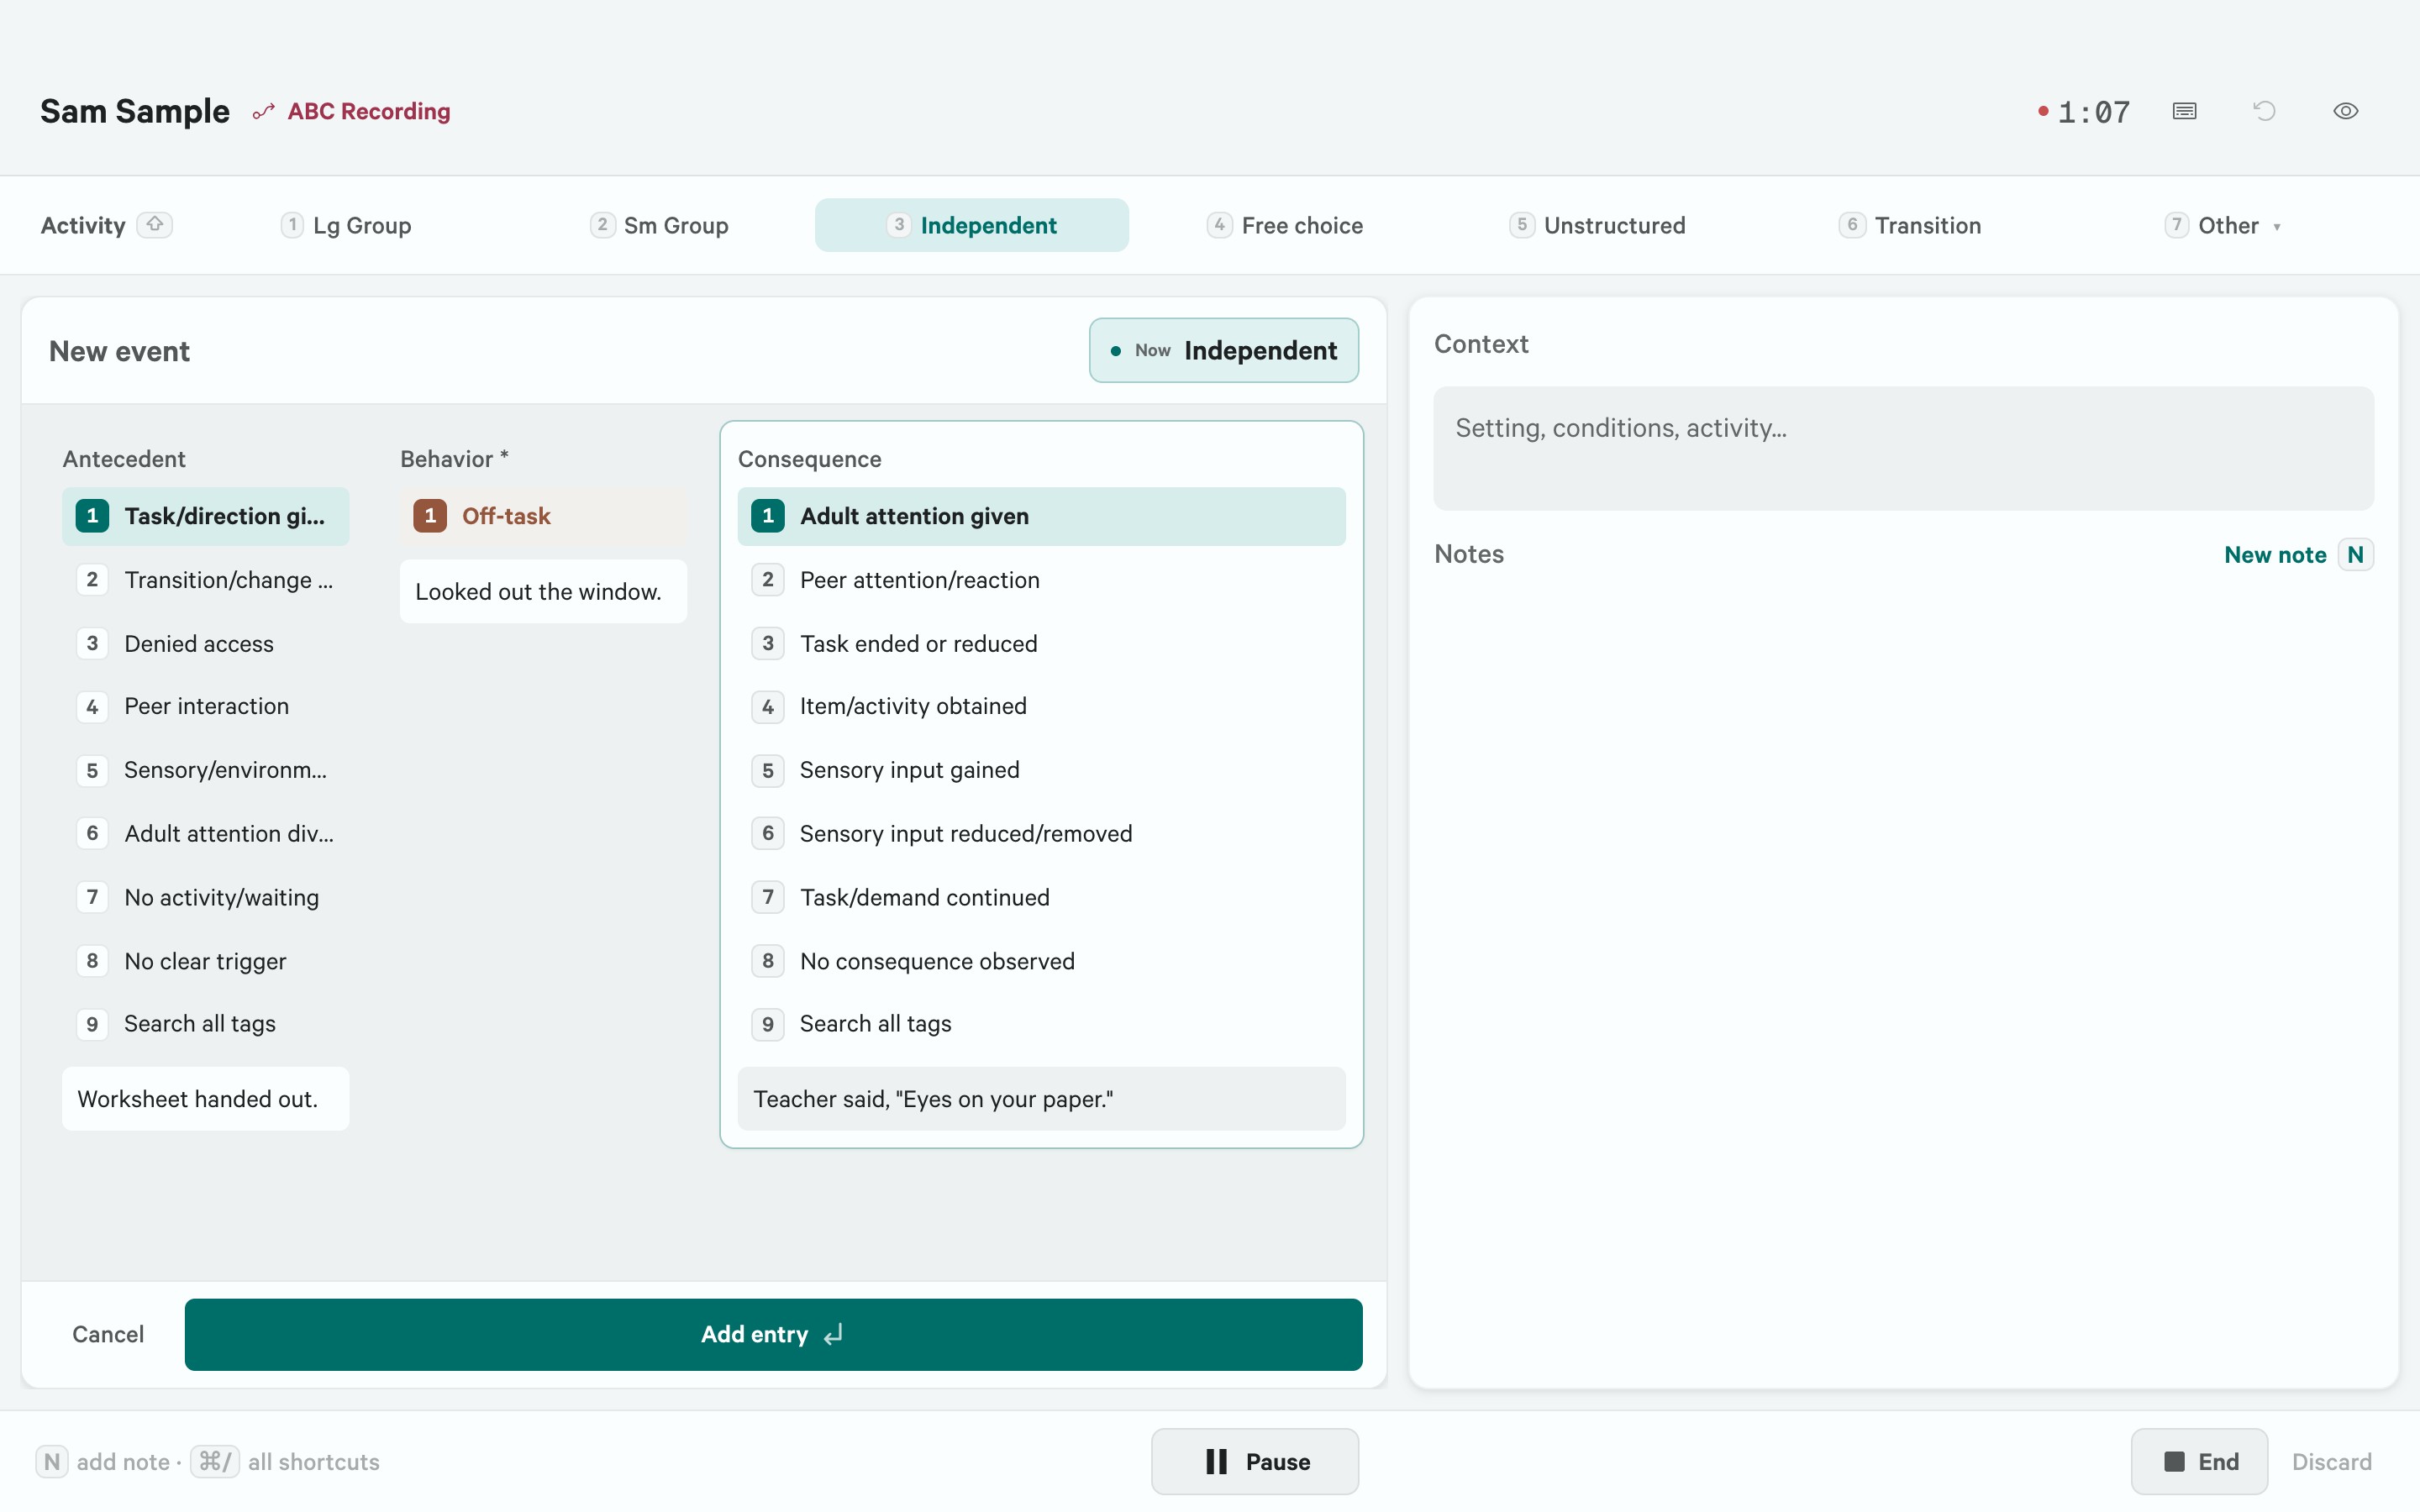The width and height of the screenshot is (2420, 1512).
Task: Select consequence Task/demand continued
Action: point(1041,897)
